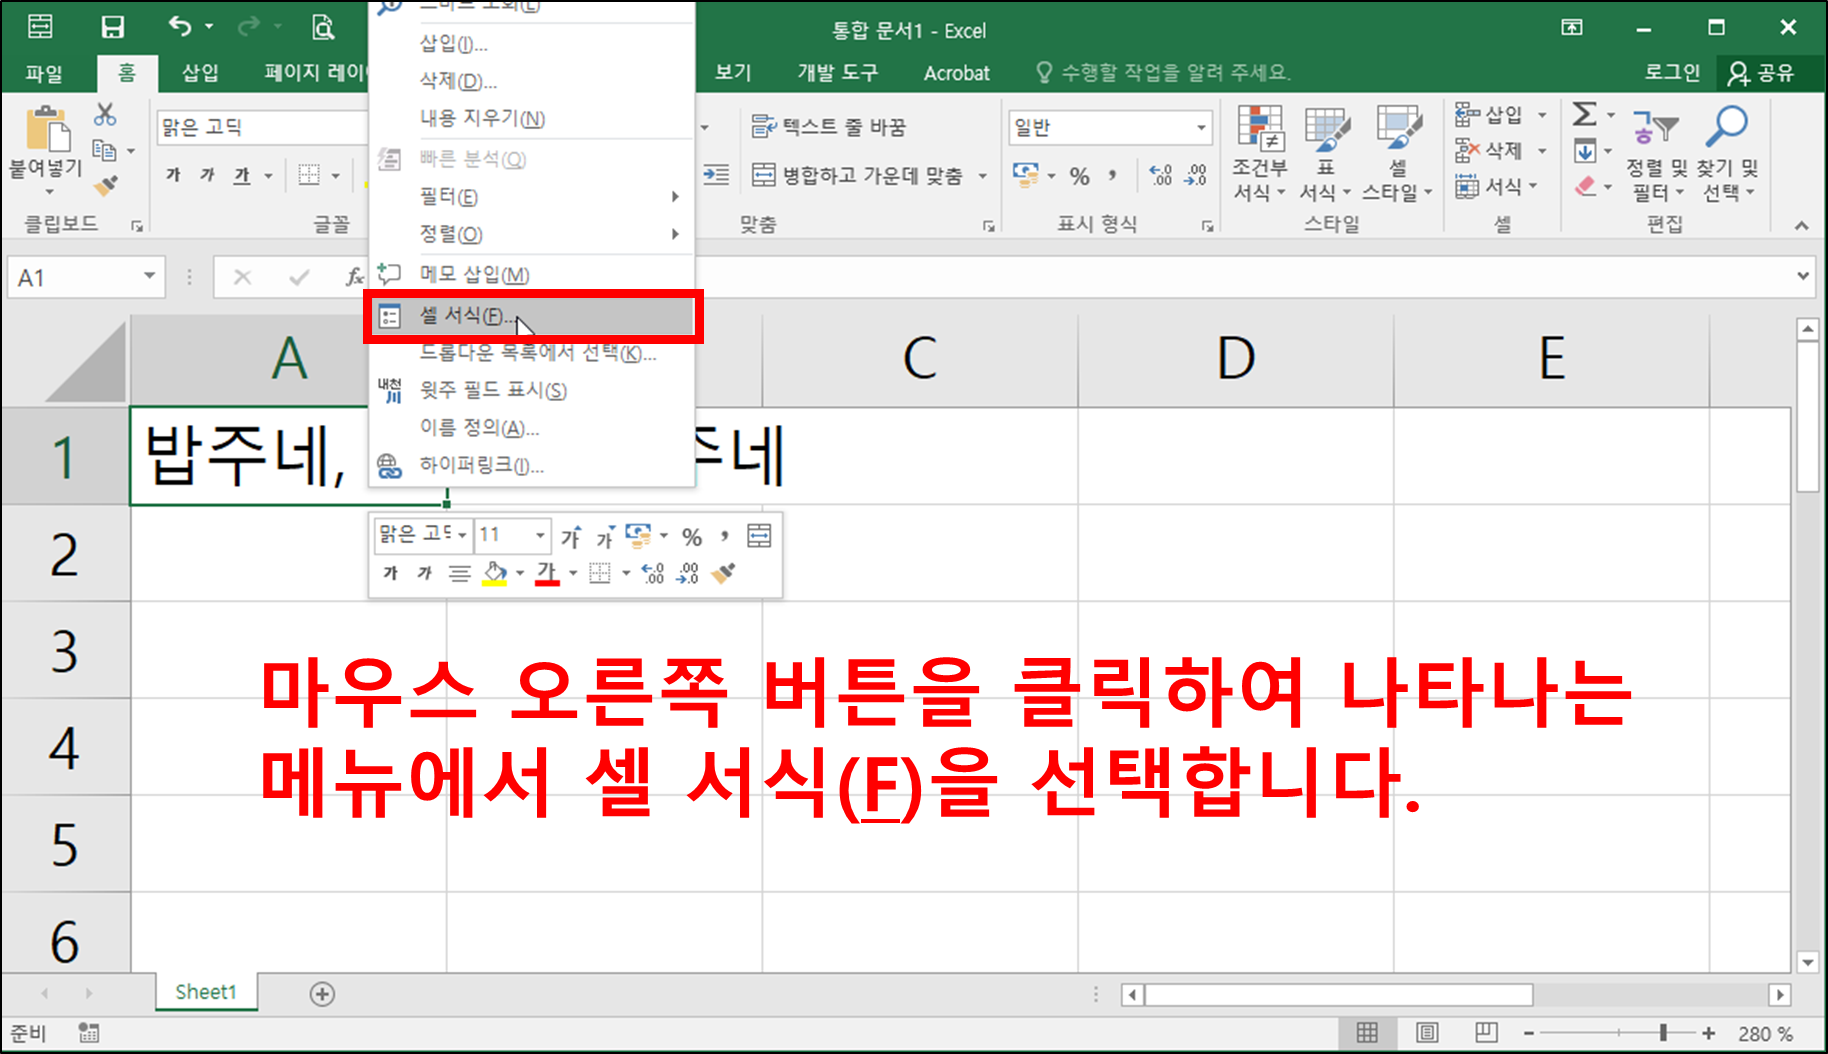Choose 내용 지우기(N) in the context menu
This screenshot has height=1054, width=1828.
[532, 118]
